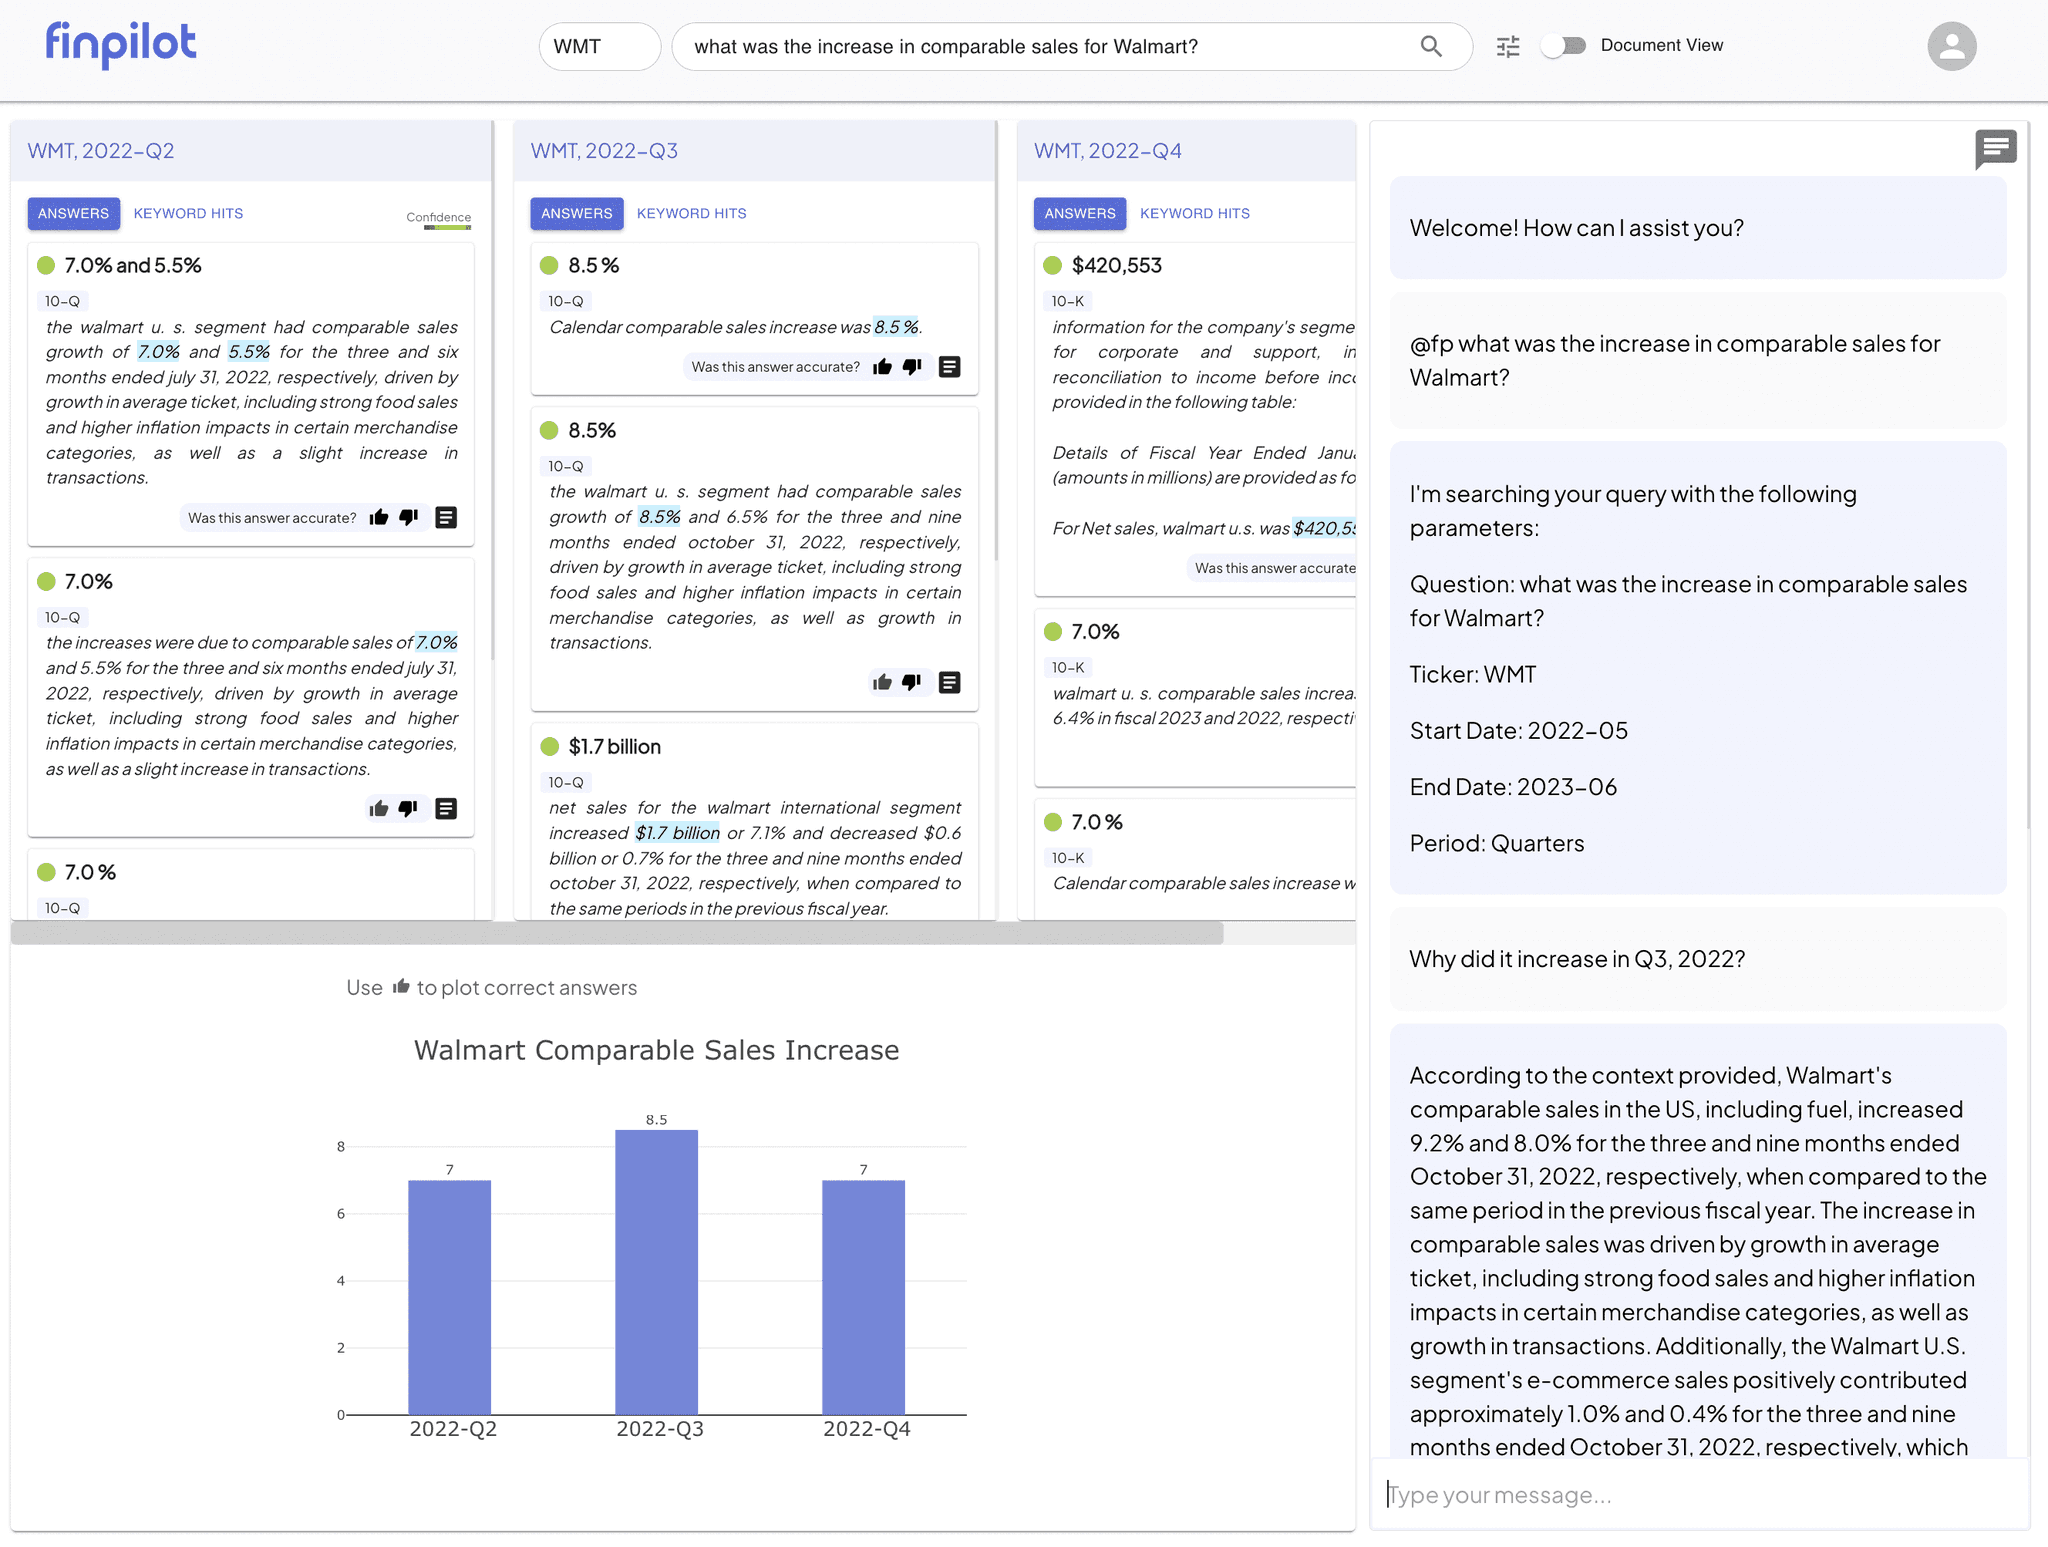Viewport: 2048px width, 1547px height.
Task: Switch to Keyword Hits for WMT 2022-Q2
Action: 188,213
